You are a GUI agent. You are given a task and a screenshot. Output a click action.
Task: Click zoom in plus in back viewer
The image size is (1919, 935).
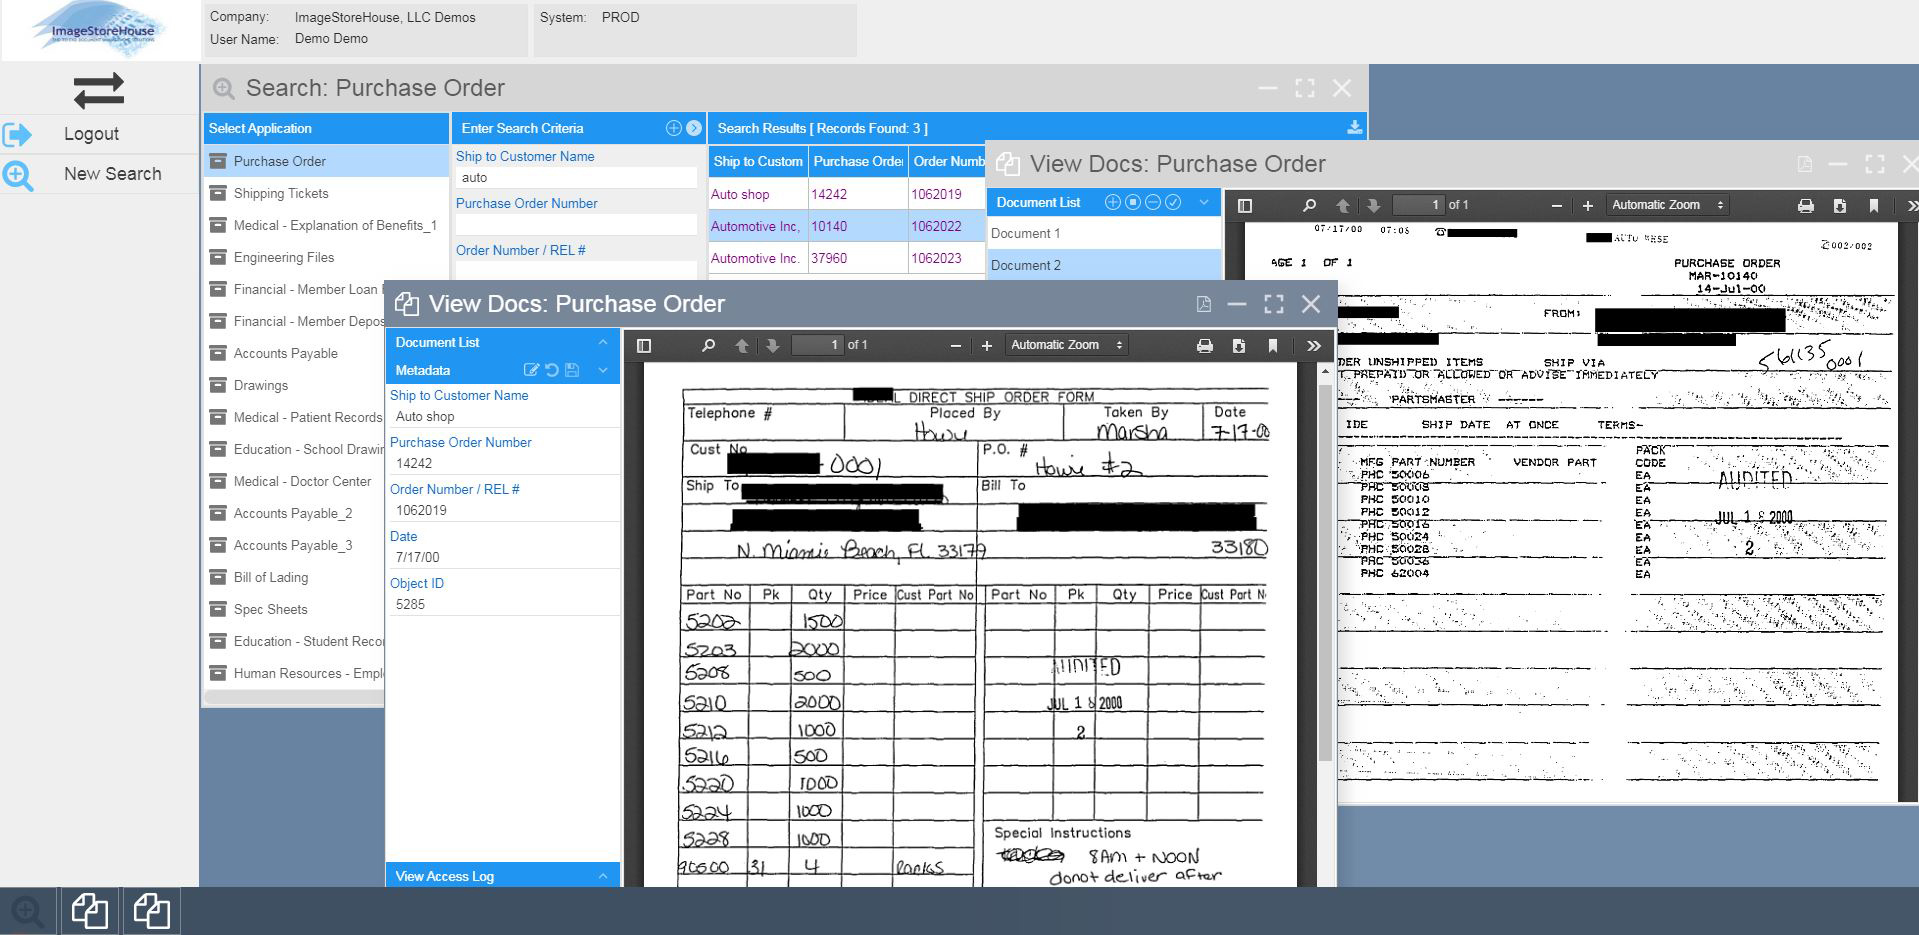tap(1587, 205)
